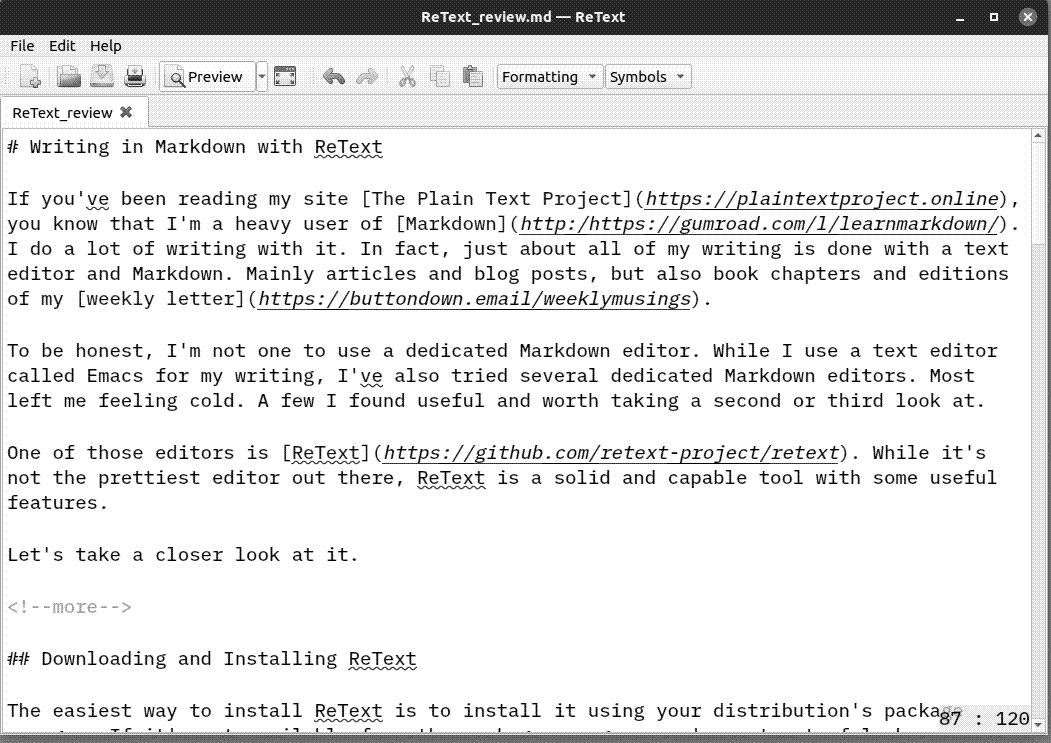Close the ReText window
The height and width of the screenshot is (743, 1051).
tap(1028, 17)
